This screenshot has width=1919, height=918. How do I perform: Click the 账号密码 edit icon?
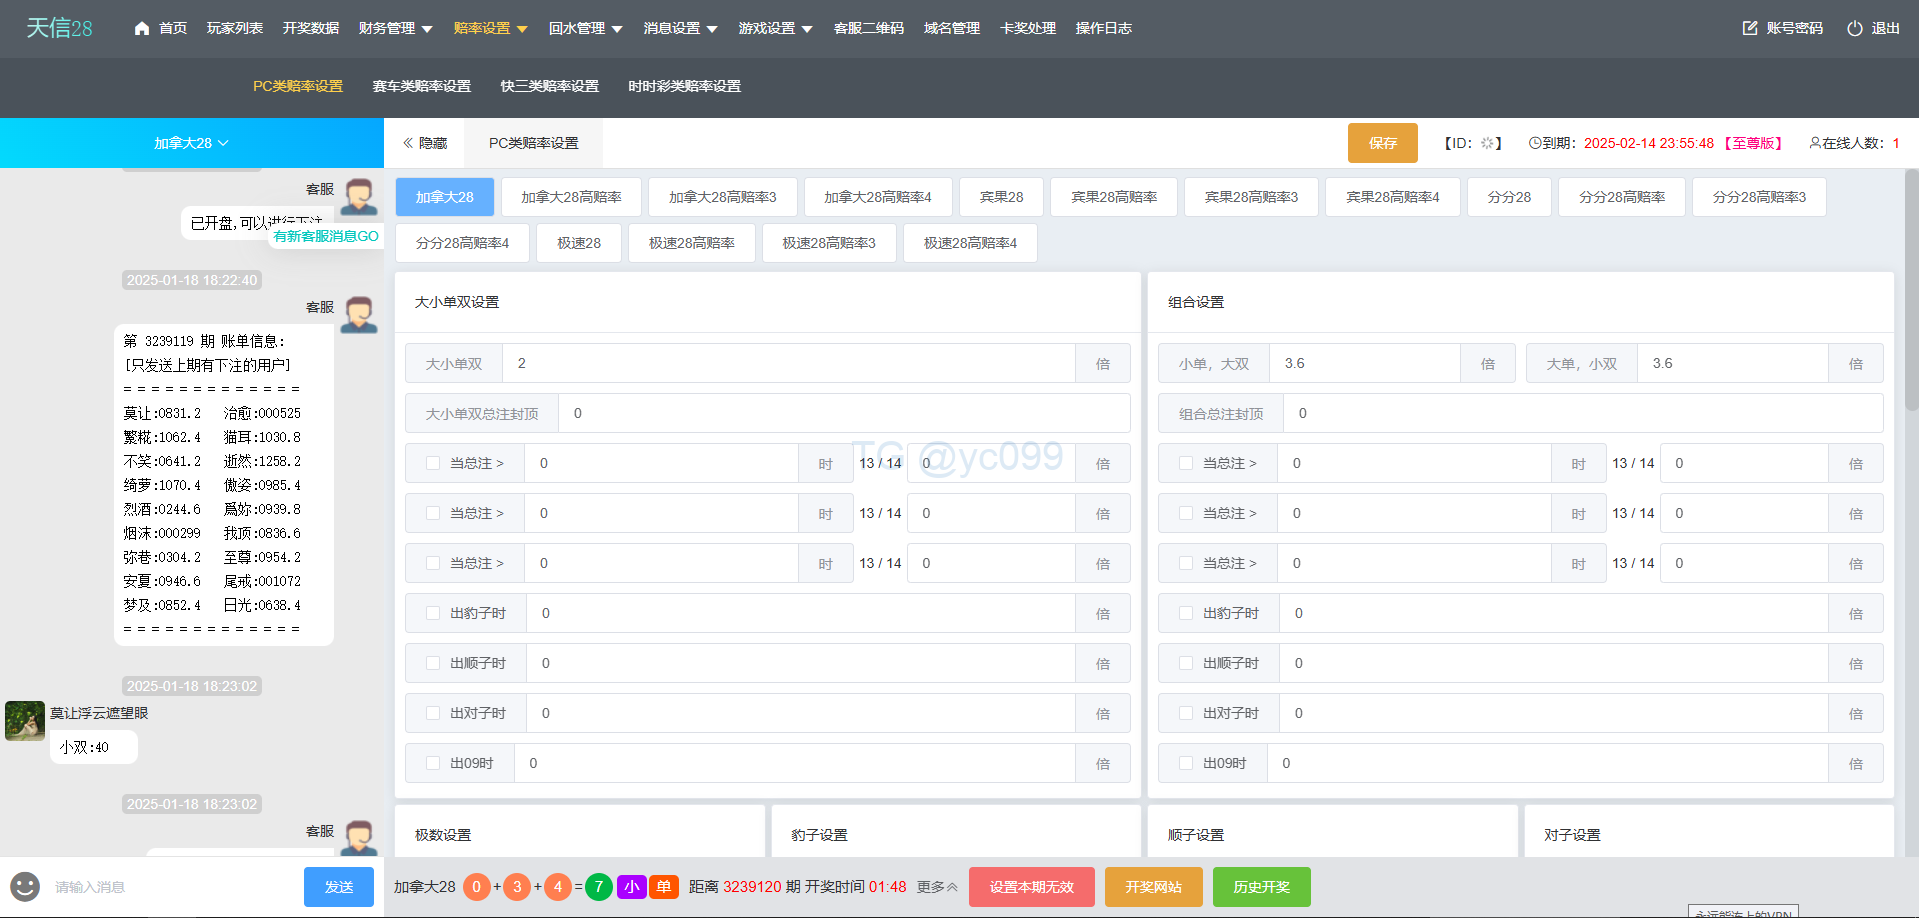coord(1749,28)
